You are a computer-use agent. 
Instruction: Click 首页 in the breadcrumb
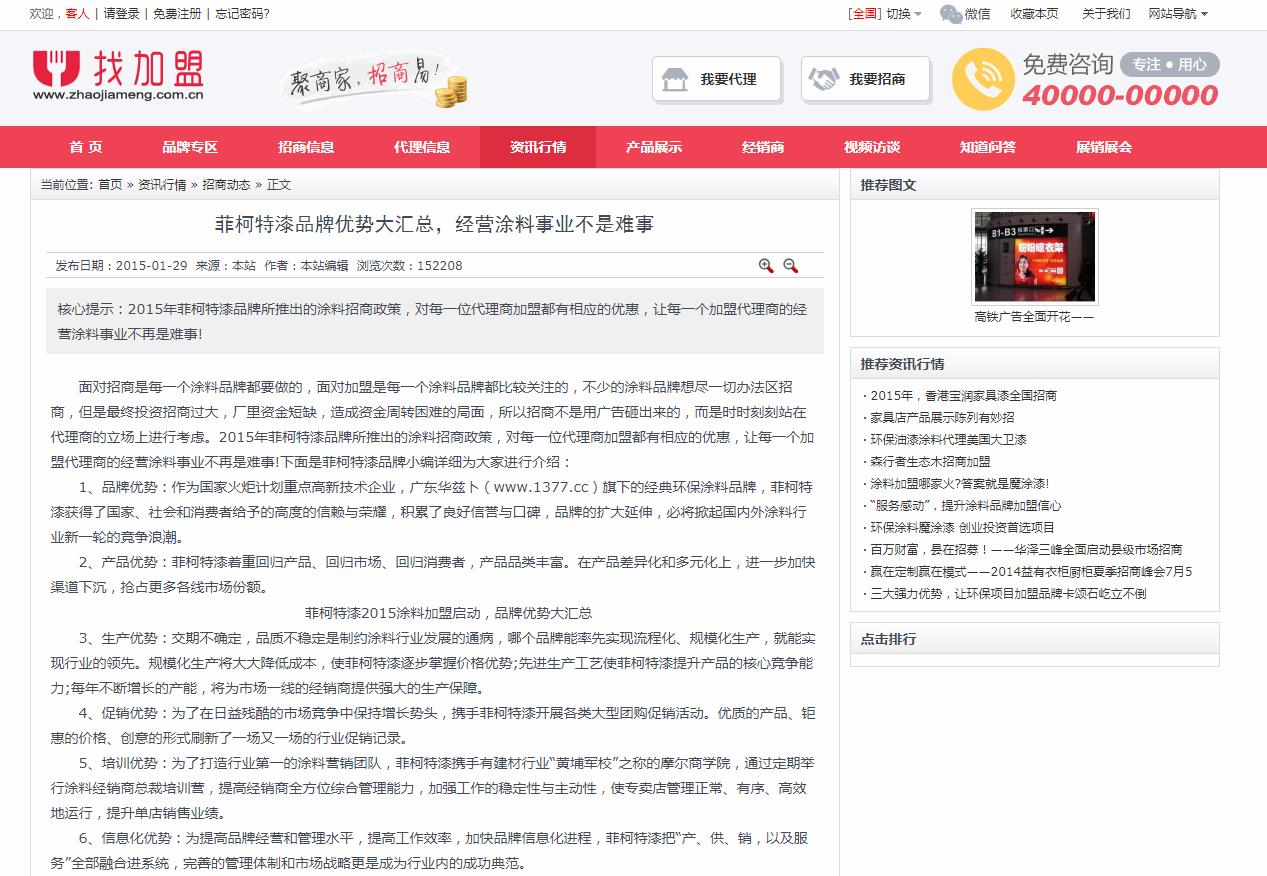pyautogui.click(x=110, y=185)
